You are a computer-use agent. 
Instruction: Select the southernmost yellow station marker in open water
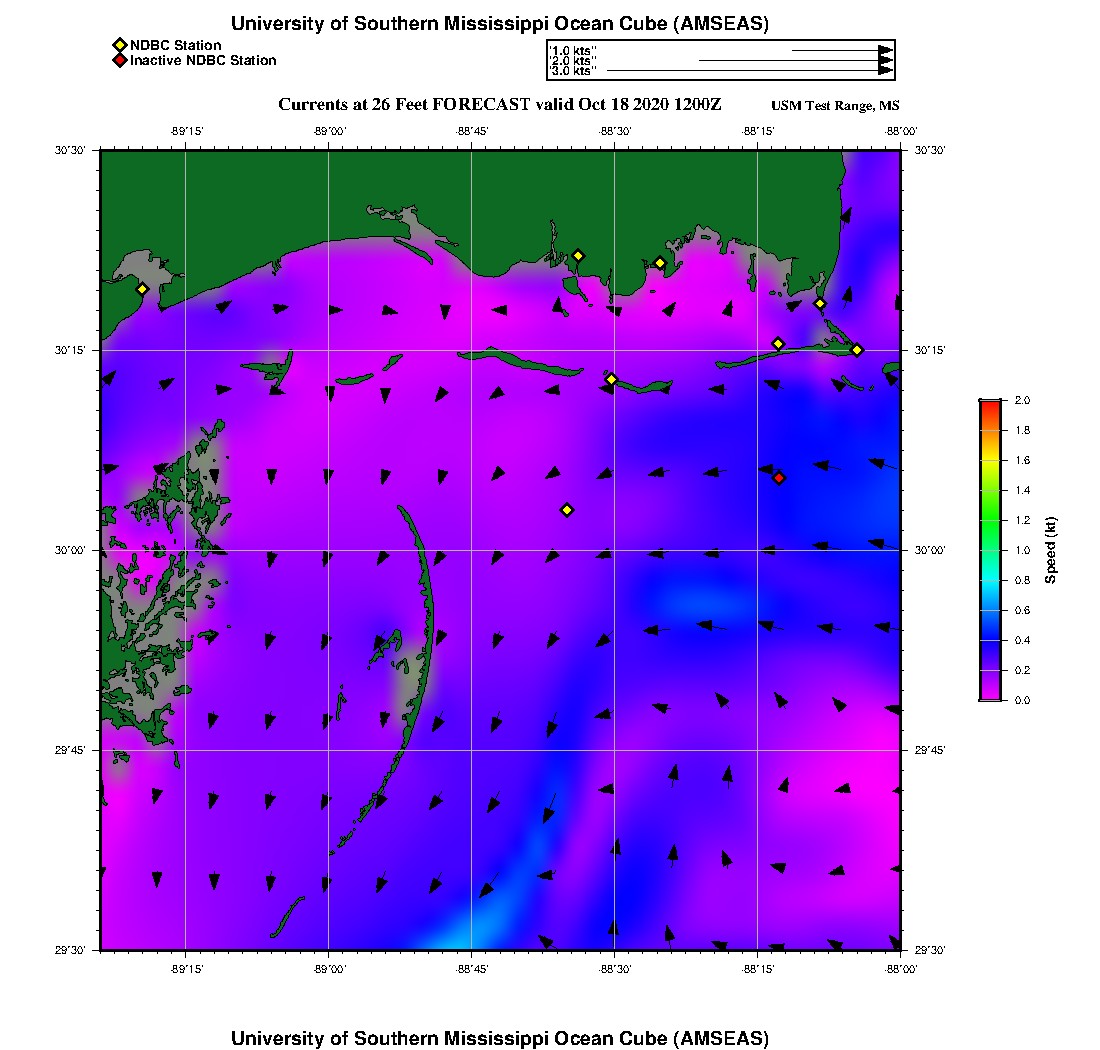(567, 510)
